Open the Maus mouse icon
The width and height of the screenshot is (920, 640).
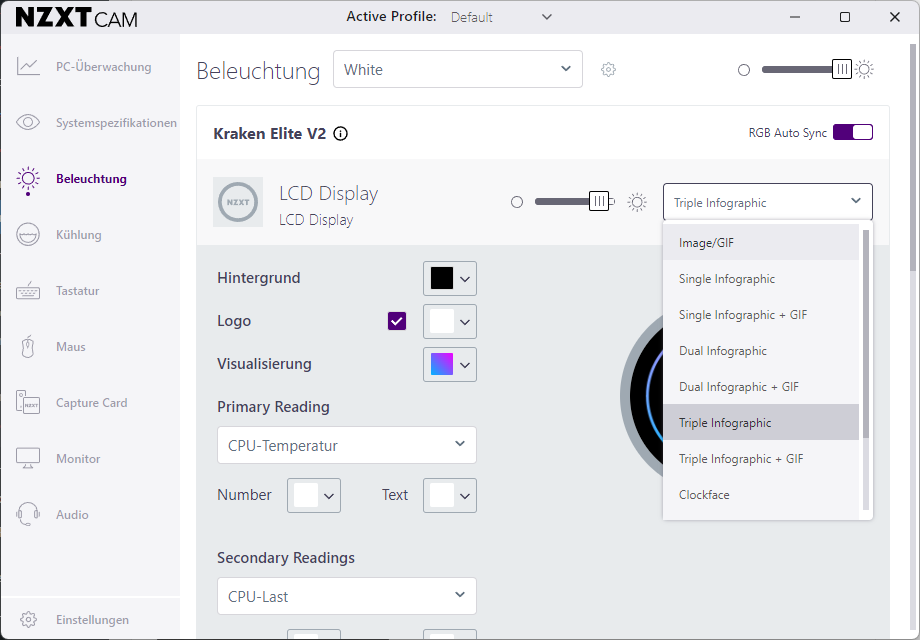coord(28,347)
